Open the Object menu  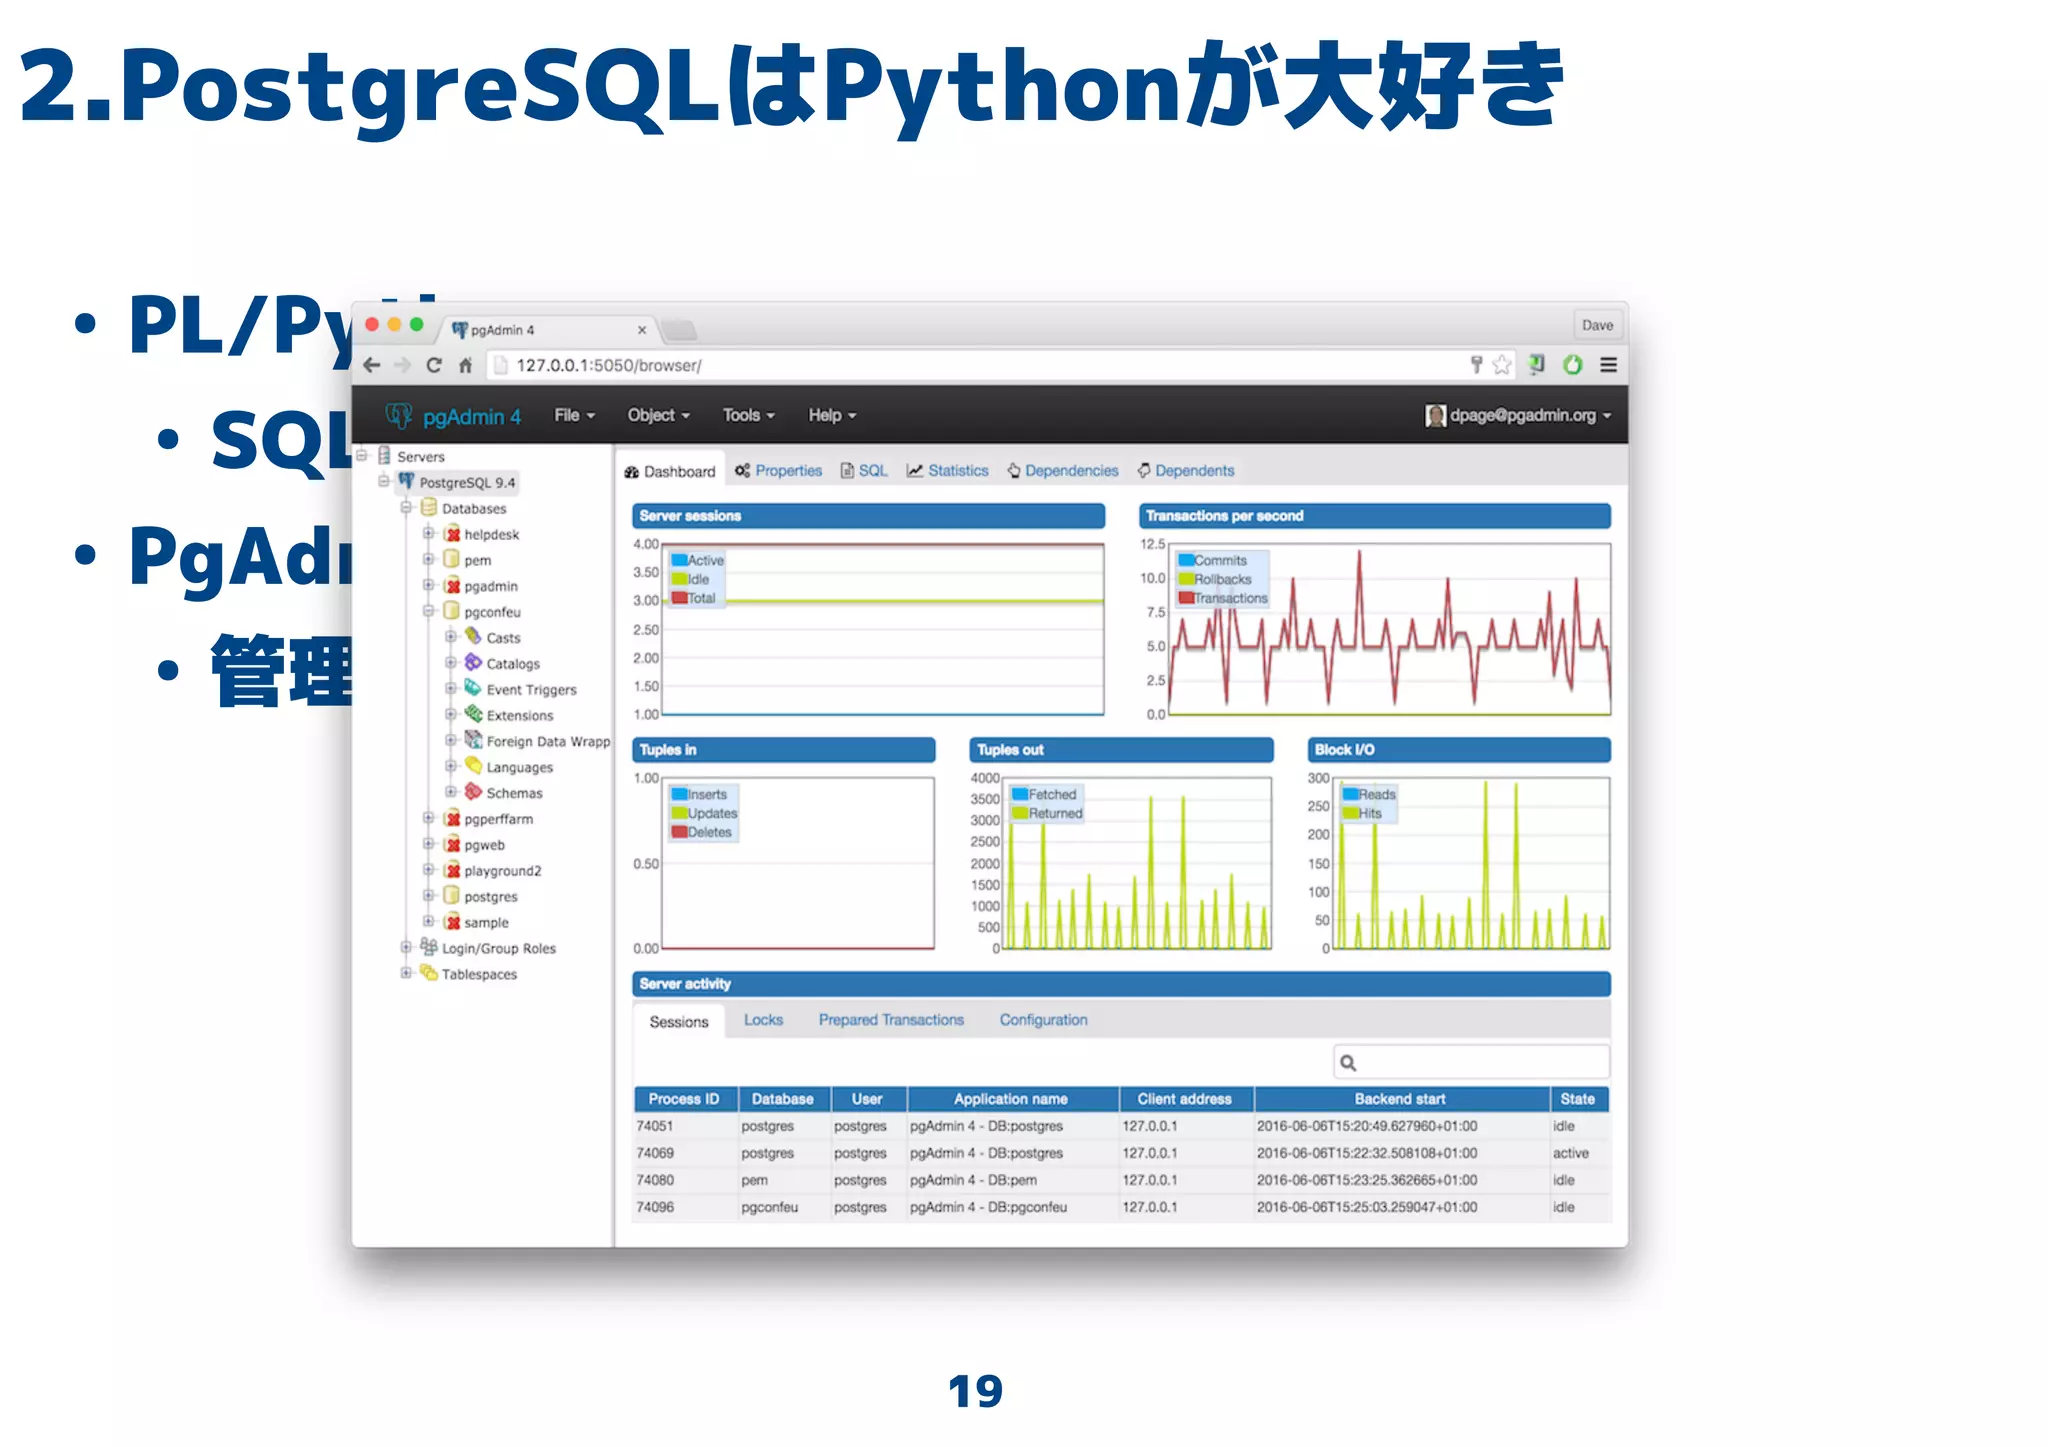click(x=658, y=415)
